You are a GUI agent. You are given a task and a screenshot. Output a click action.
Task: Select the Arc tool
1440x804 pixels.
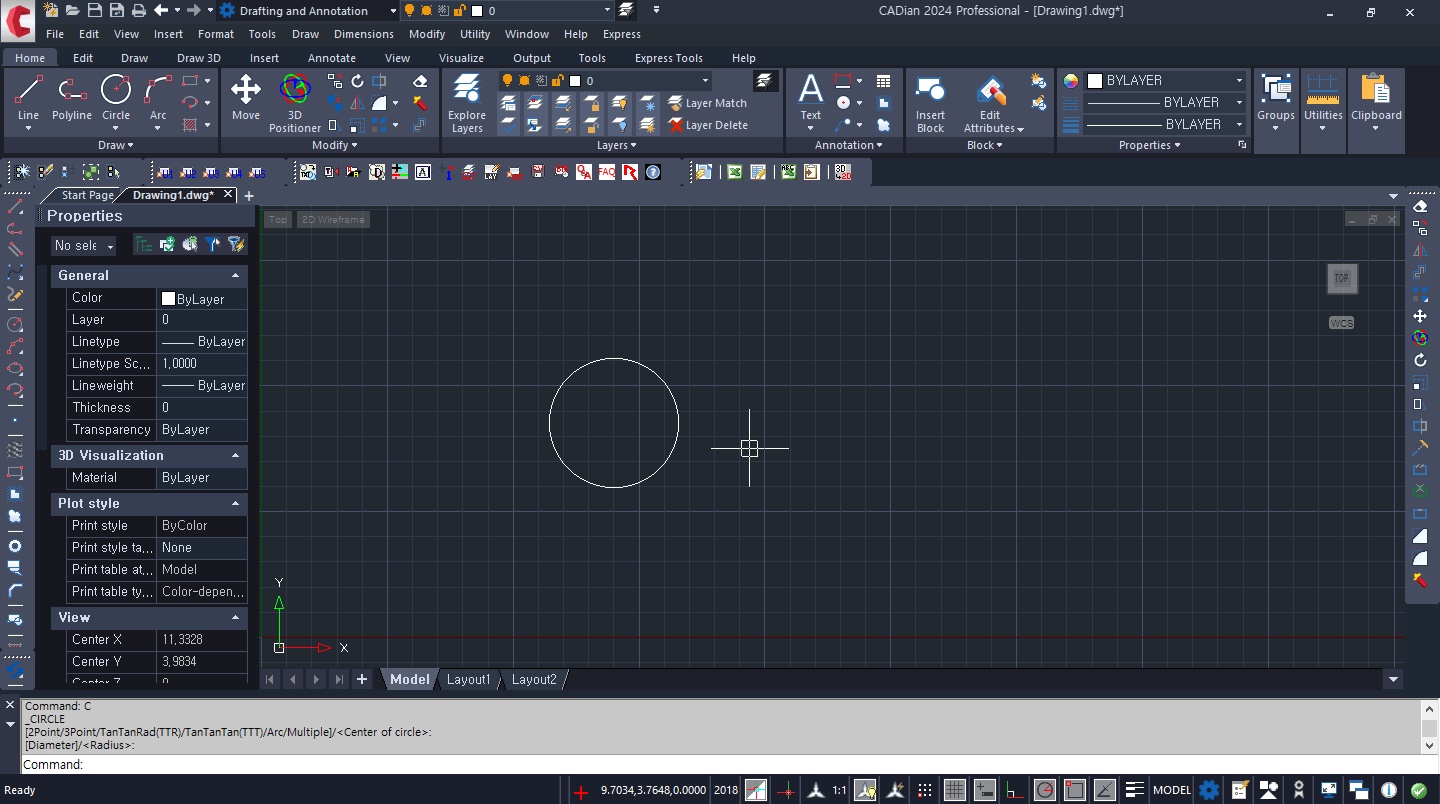coord(158,98)
